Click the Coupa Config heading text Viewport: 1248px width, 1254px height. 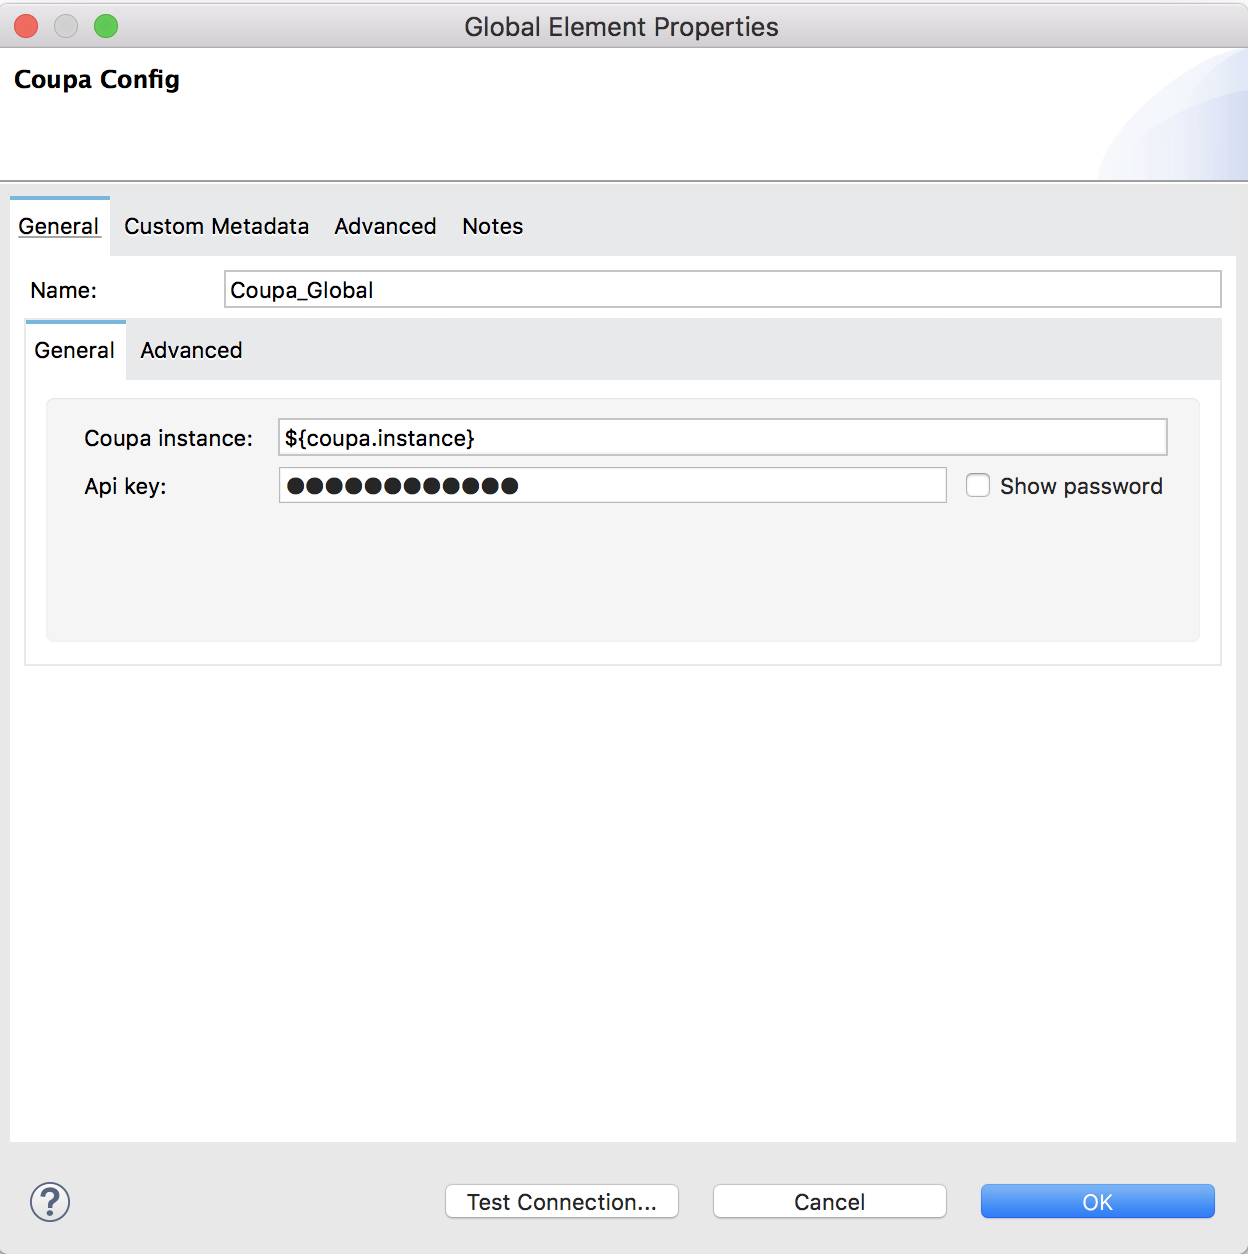click(97, 80)
